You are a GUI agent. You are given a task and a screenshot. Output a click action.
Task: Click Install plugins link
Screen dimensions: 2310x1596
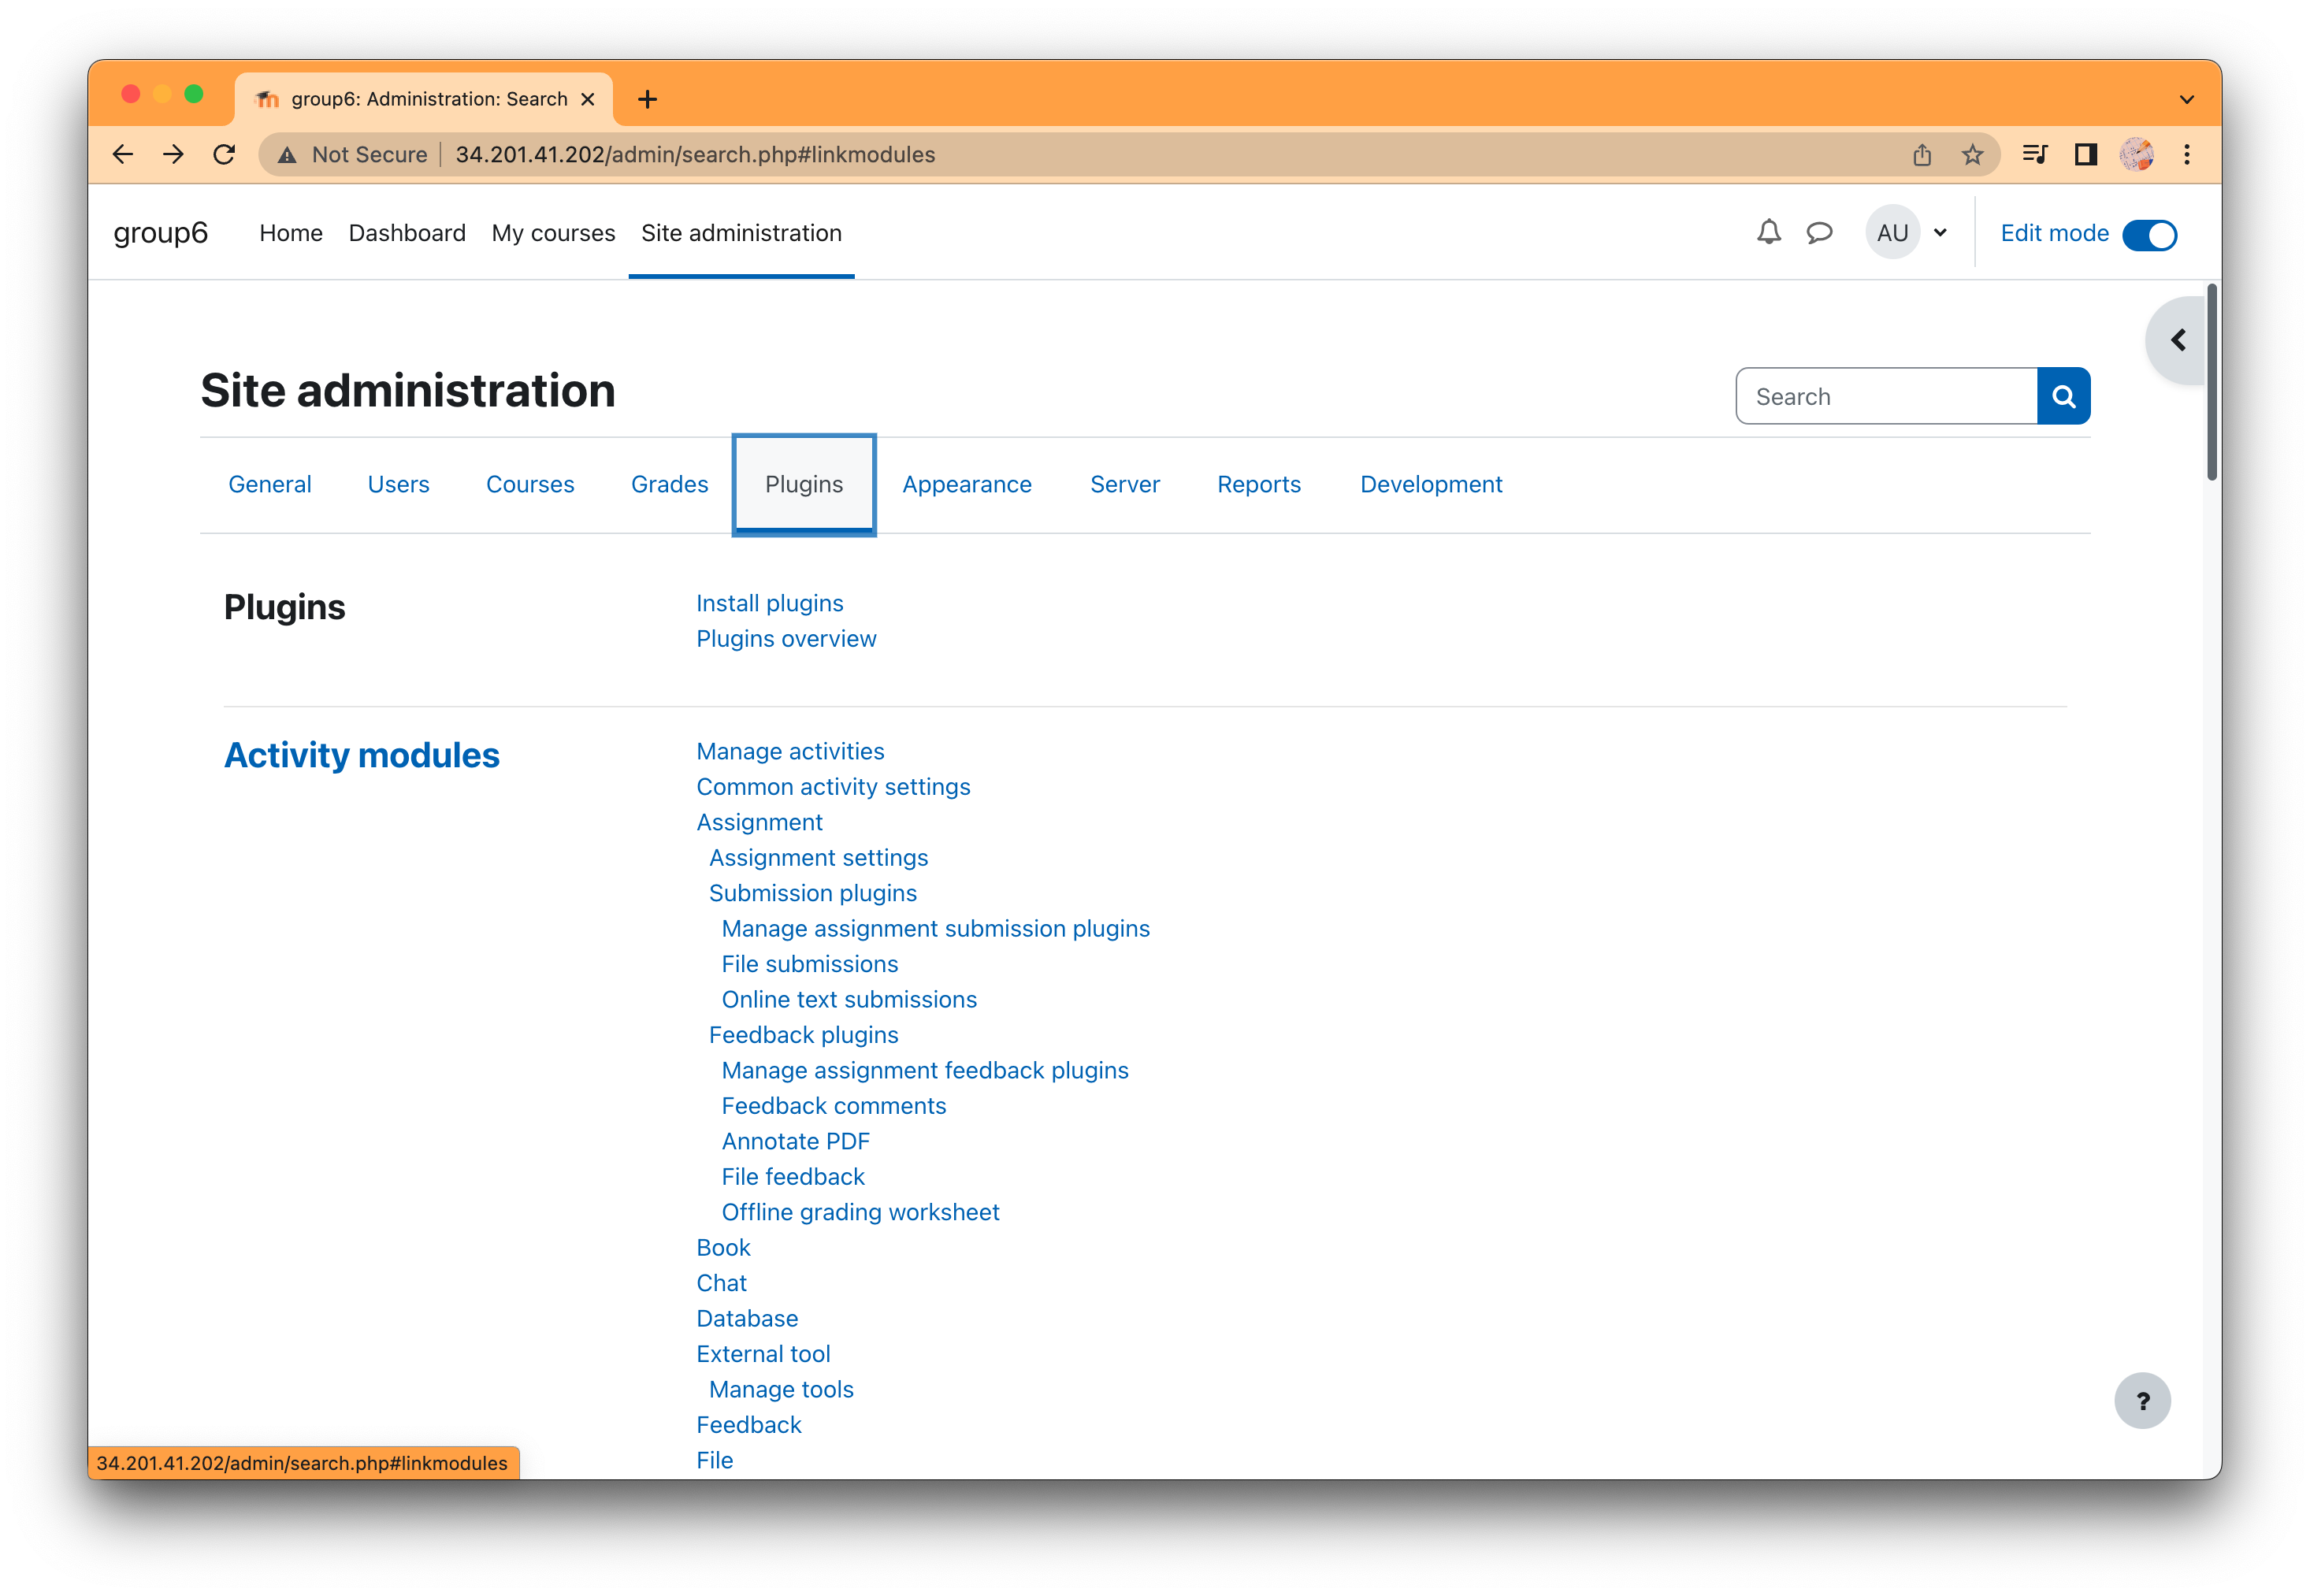[x=771, y=602]
